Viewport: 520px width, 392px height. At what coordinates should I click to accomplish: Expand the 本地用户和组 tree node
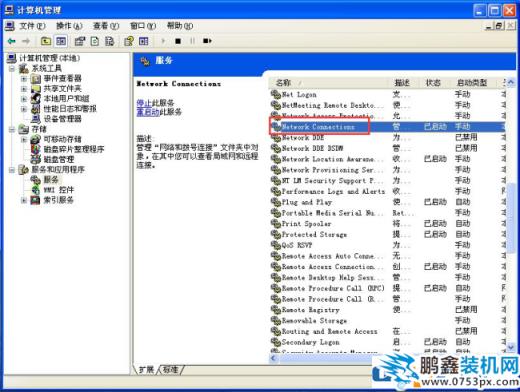[24, 99]
